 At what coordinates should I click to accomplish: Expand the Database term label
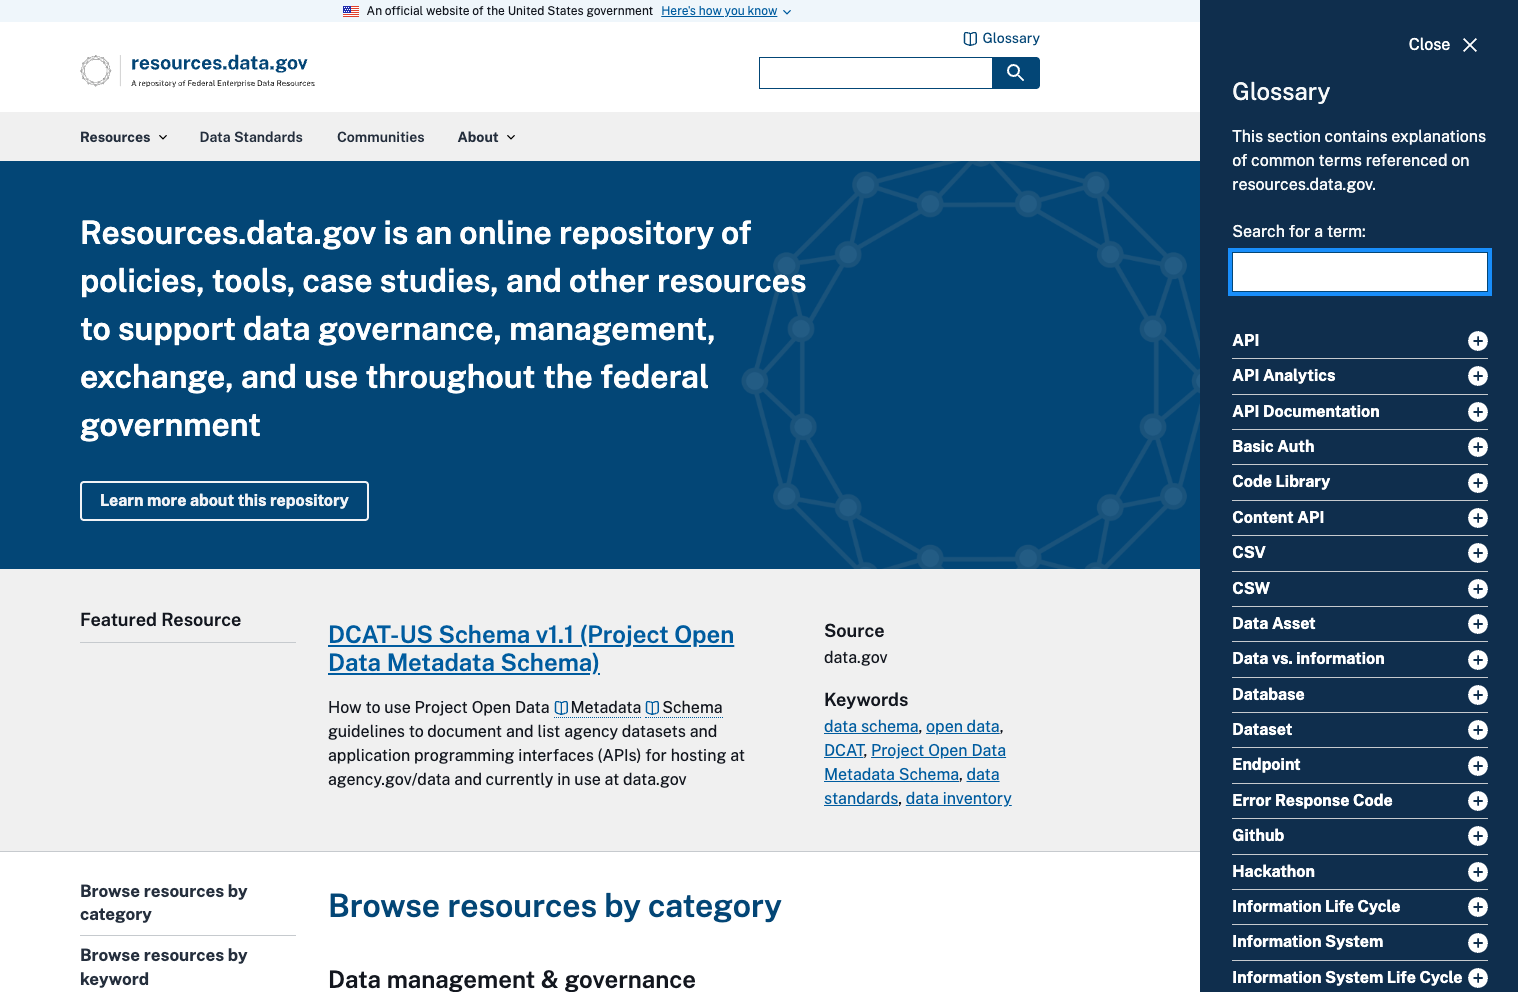click(x=1268, y=695)
